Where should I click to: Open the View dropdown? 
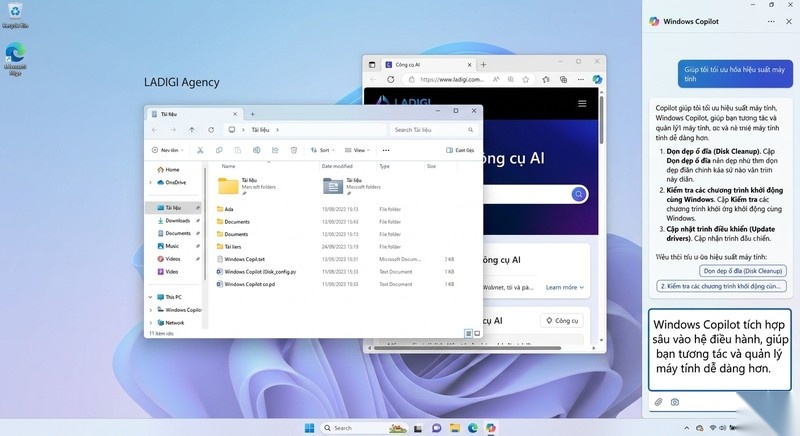357,150
